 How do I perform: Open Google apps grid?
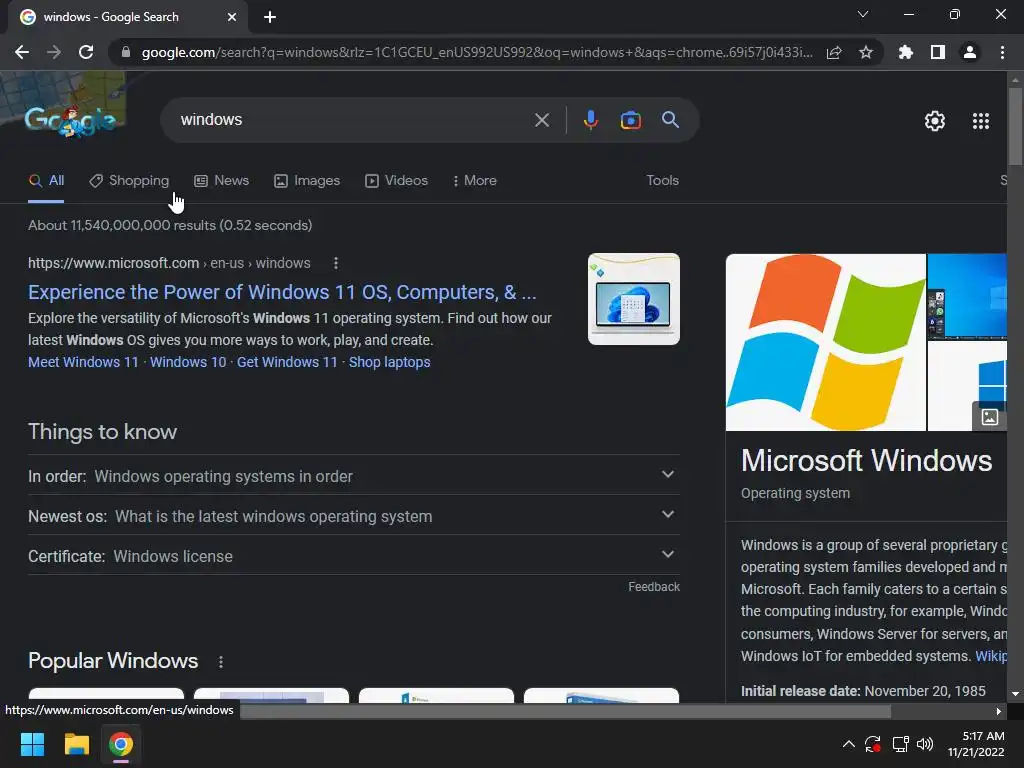(981, 121)
